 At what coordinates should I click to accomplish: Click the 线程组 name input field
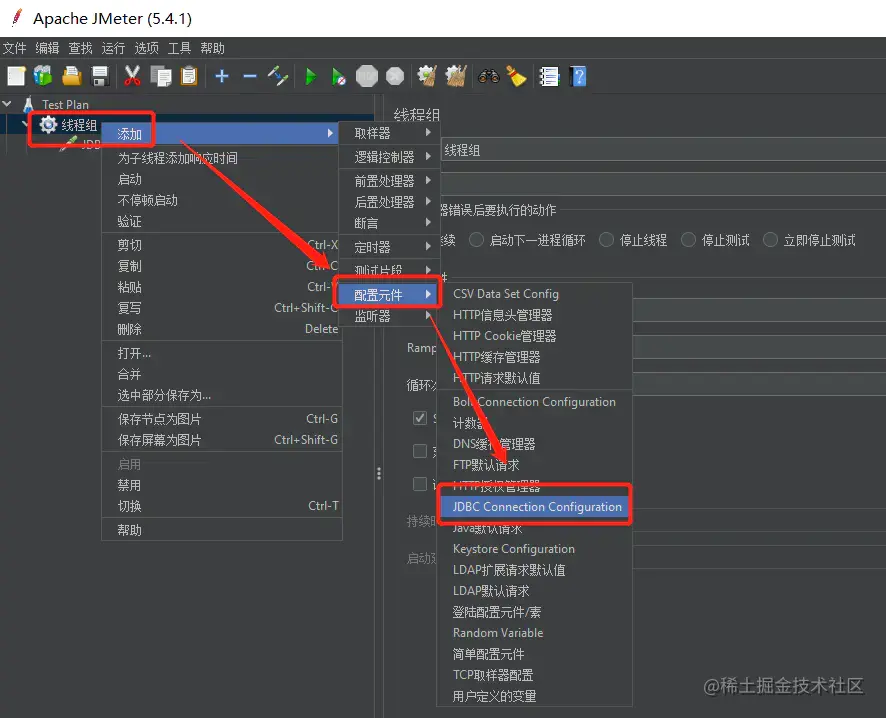663,150
